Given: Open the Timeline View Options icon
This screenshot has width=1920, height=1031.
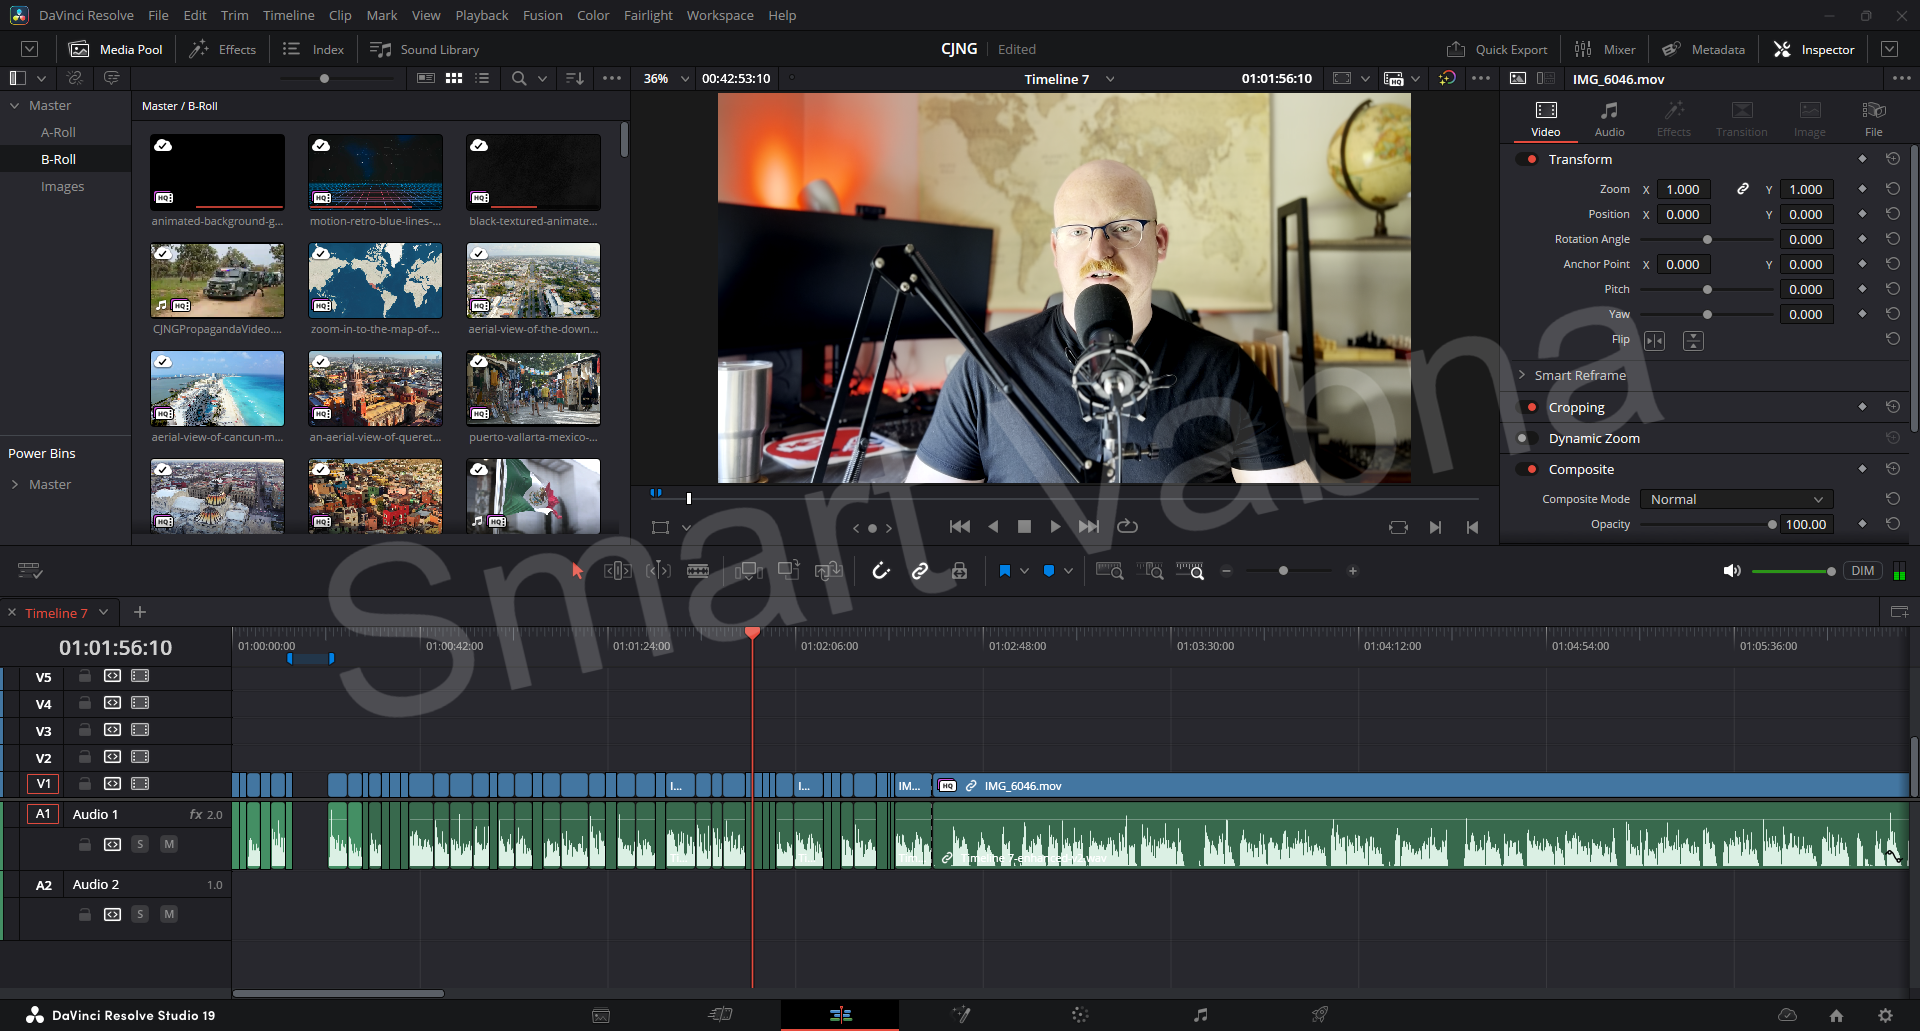Looking at the screenshot, I should (30, 571).
